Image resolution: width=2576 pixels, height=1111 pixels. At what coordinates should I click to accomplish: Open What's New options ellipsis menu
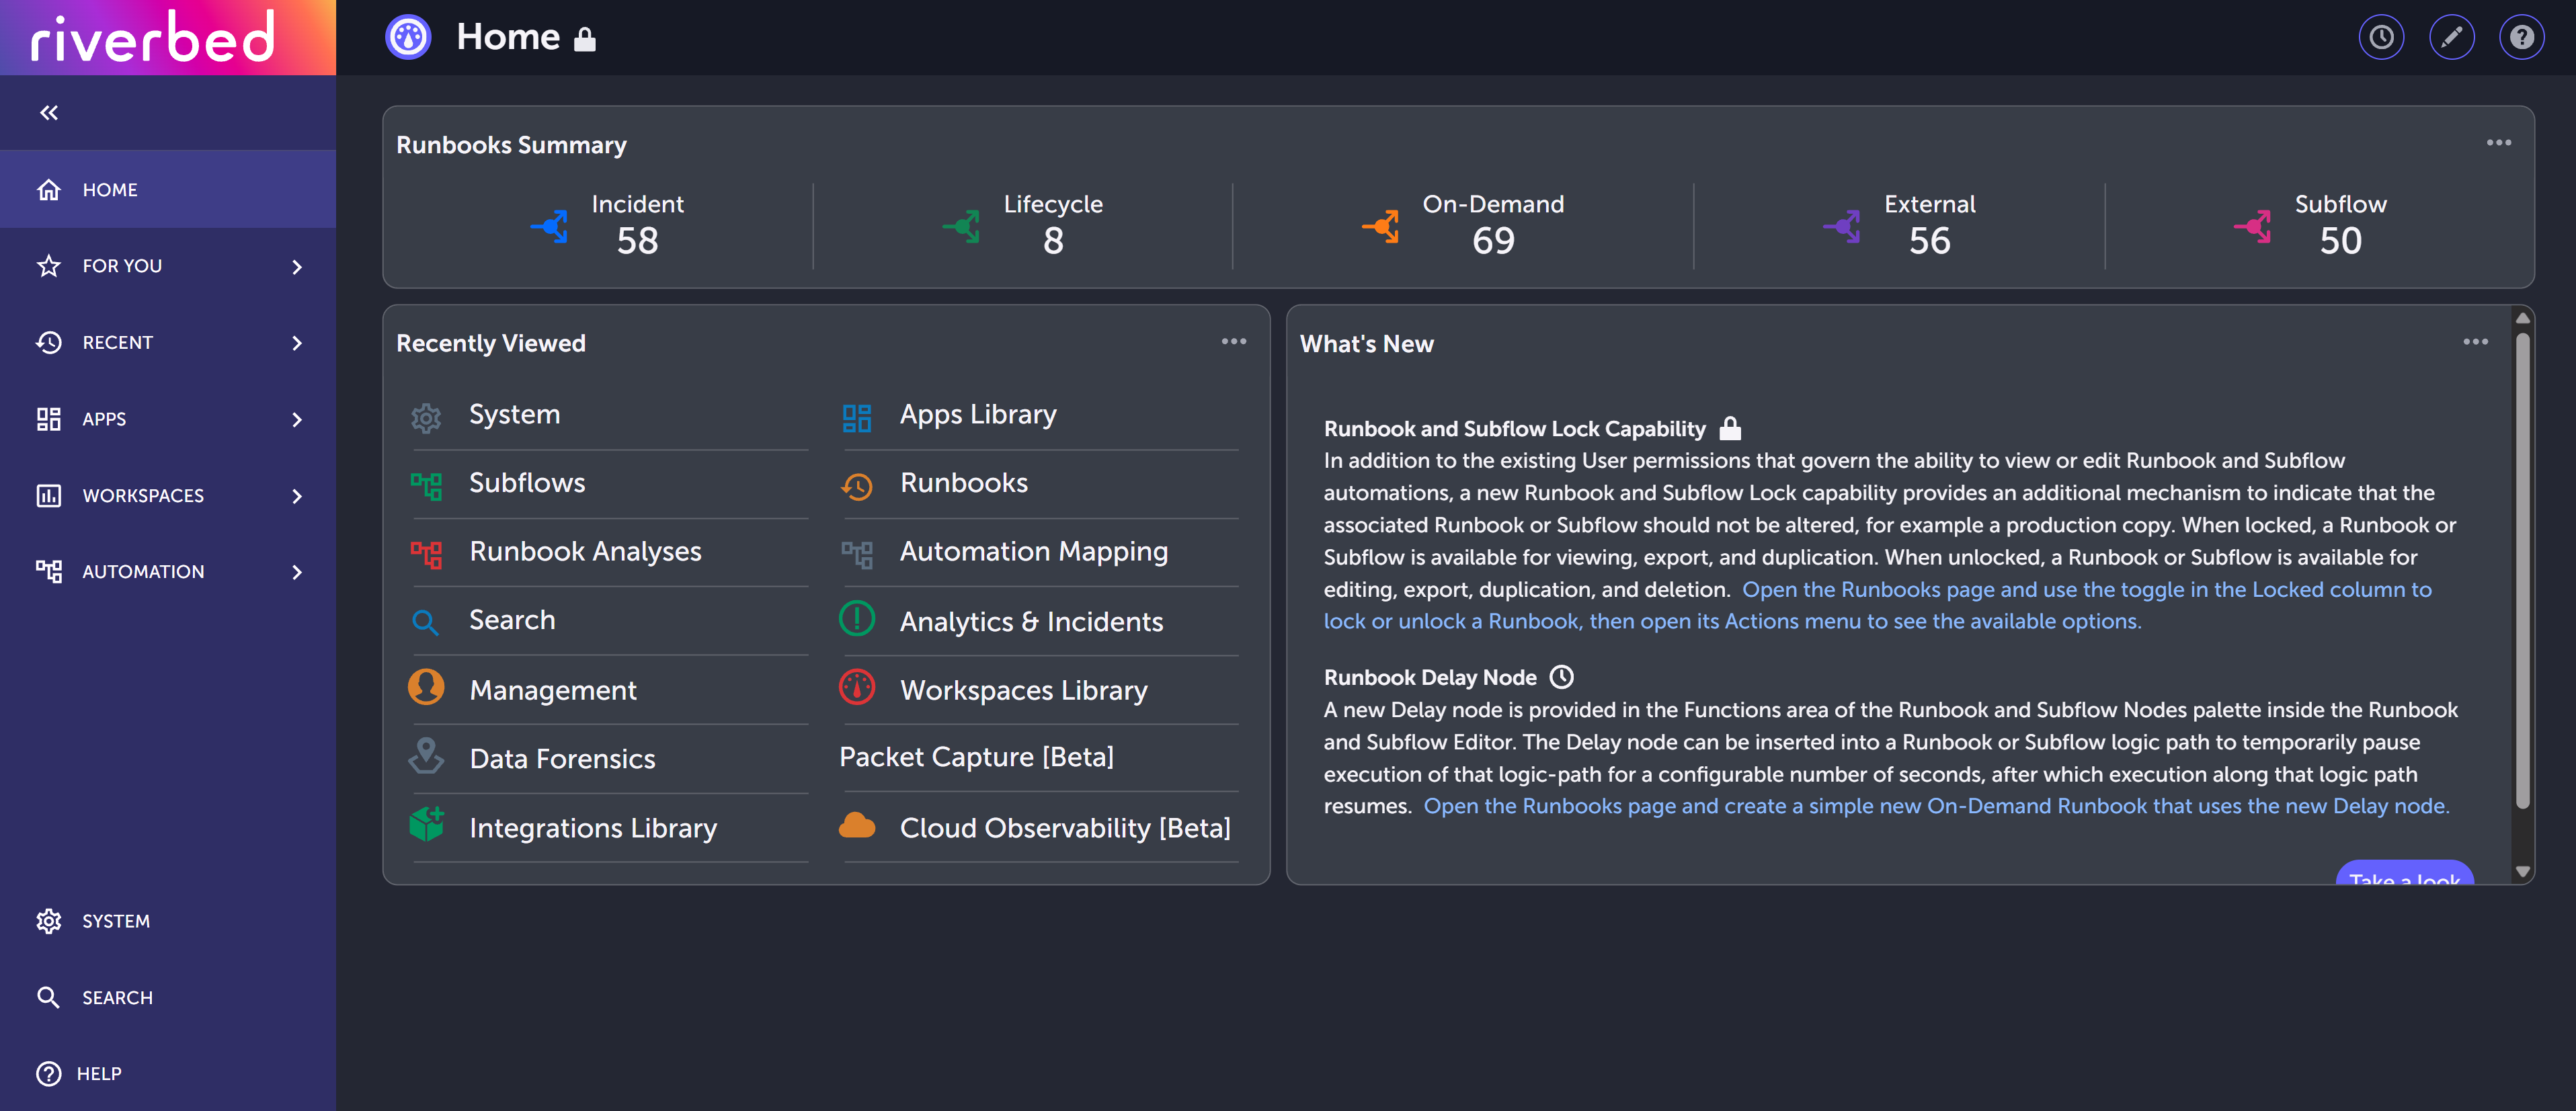click(2476, 342)
